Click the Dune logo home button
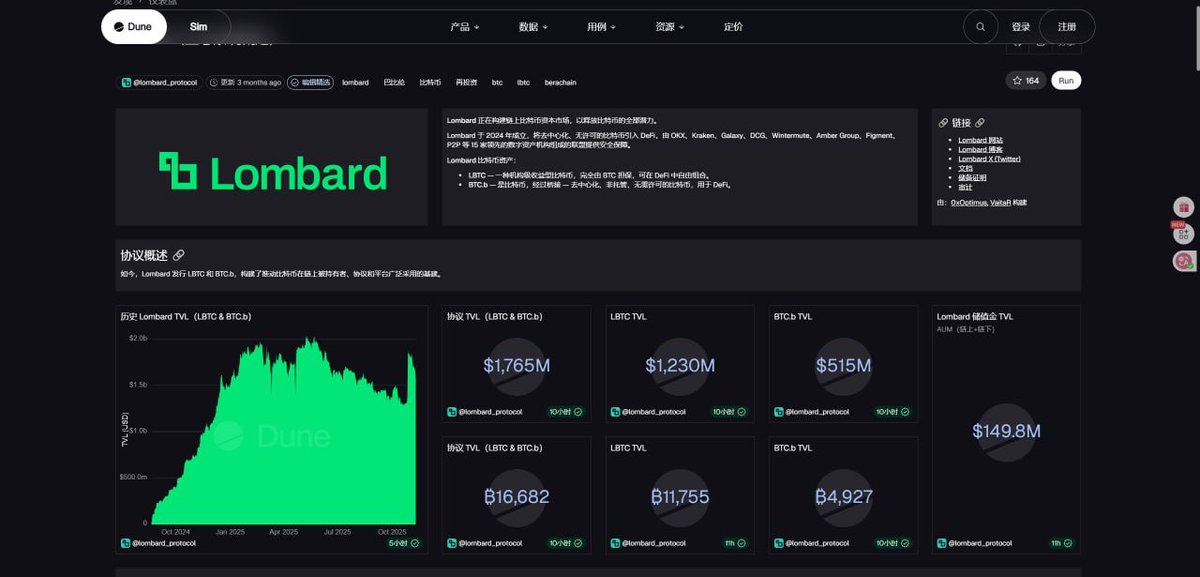 (134, 27)
